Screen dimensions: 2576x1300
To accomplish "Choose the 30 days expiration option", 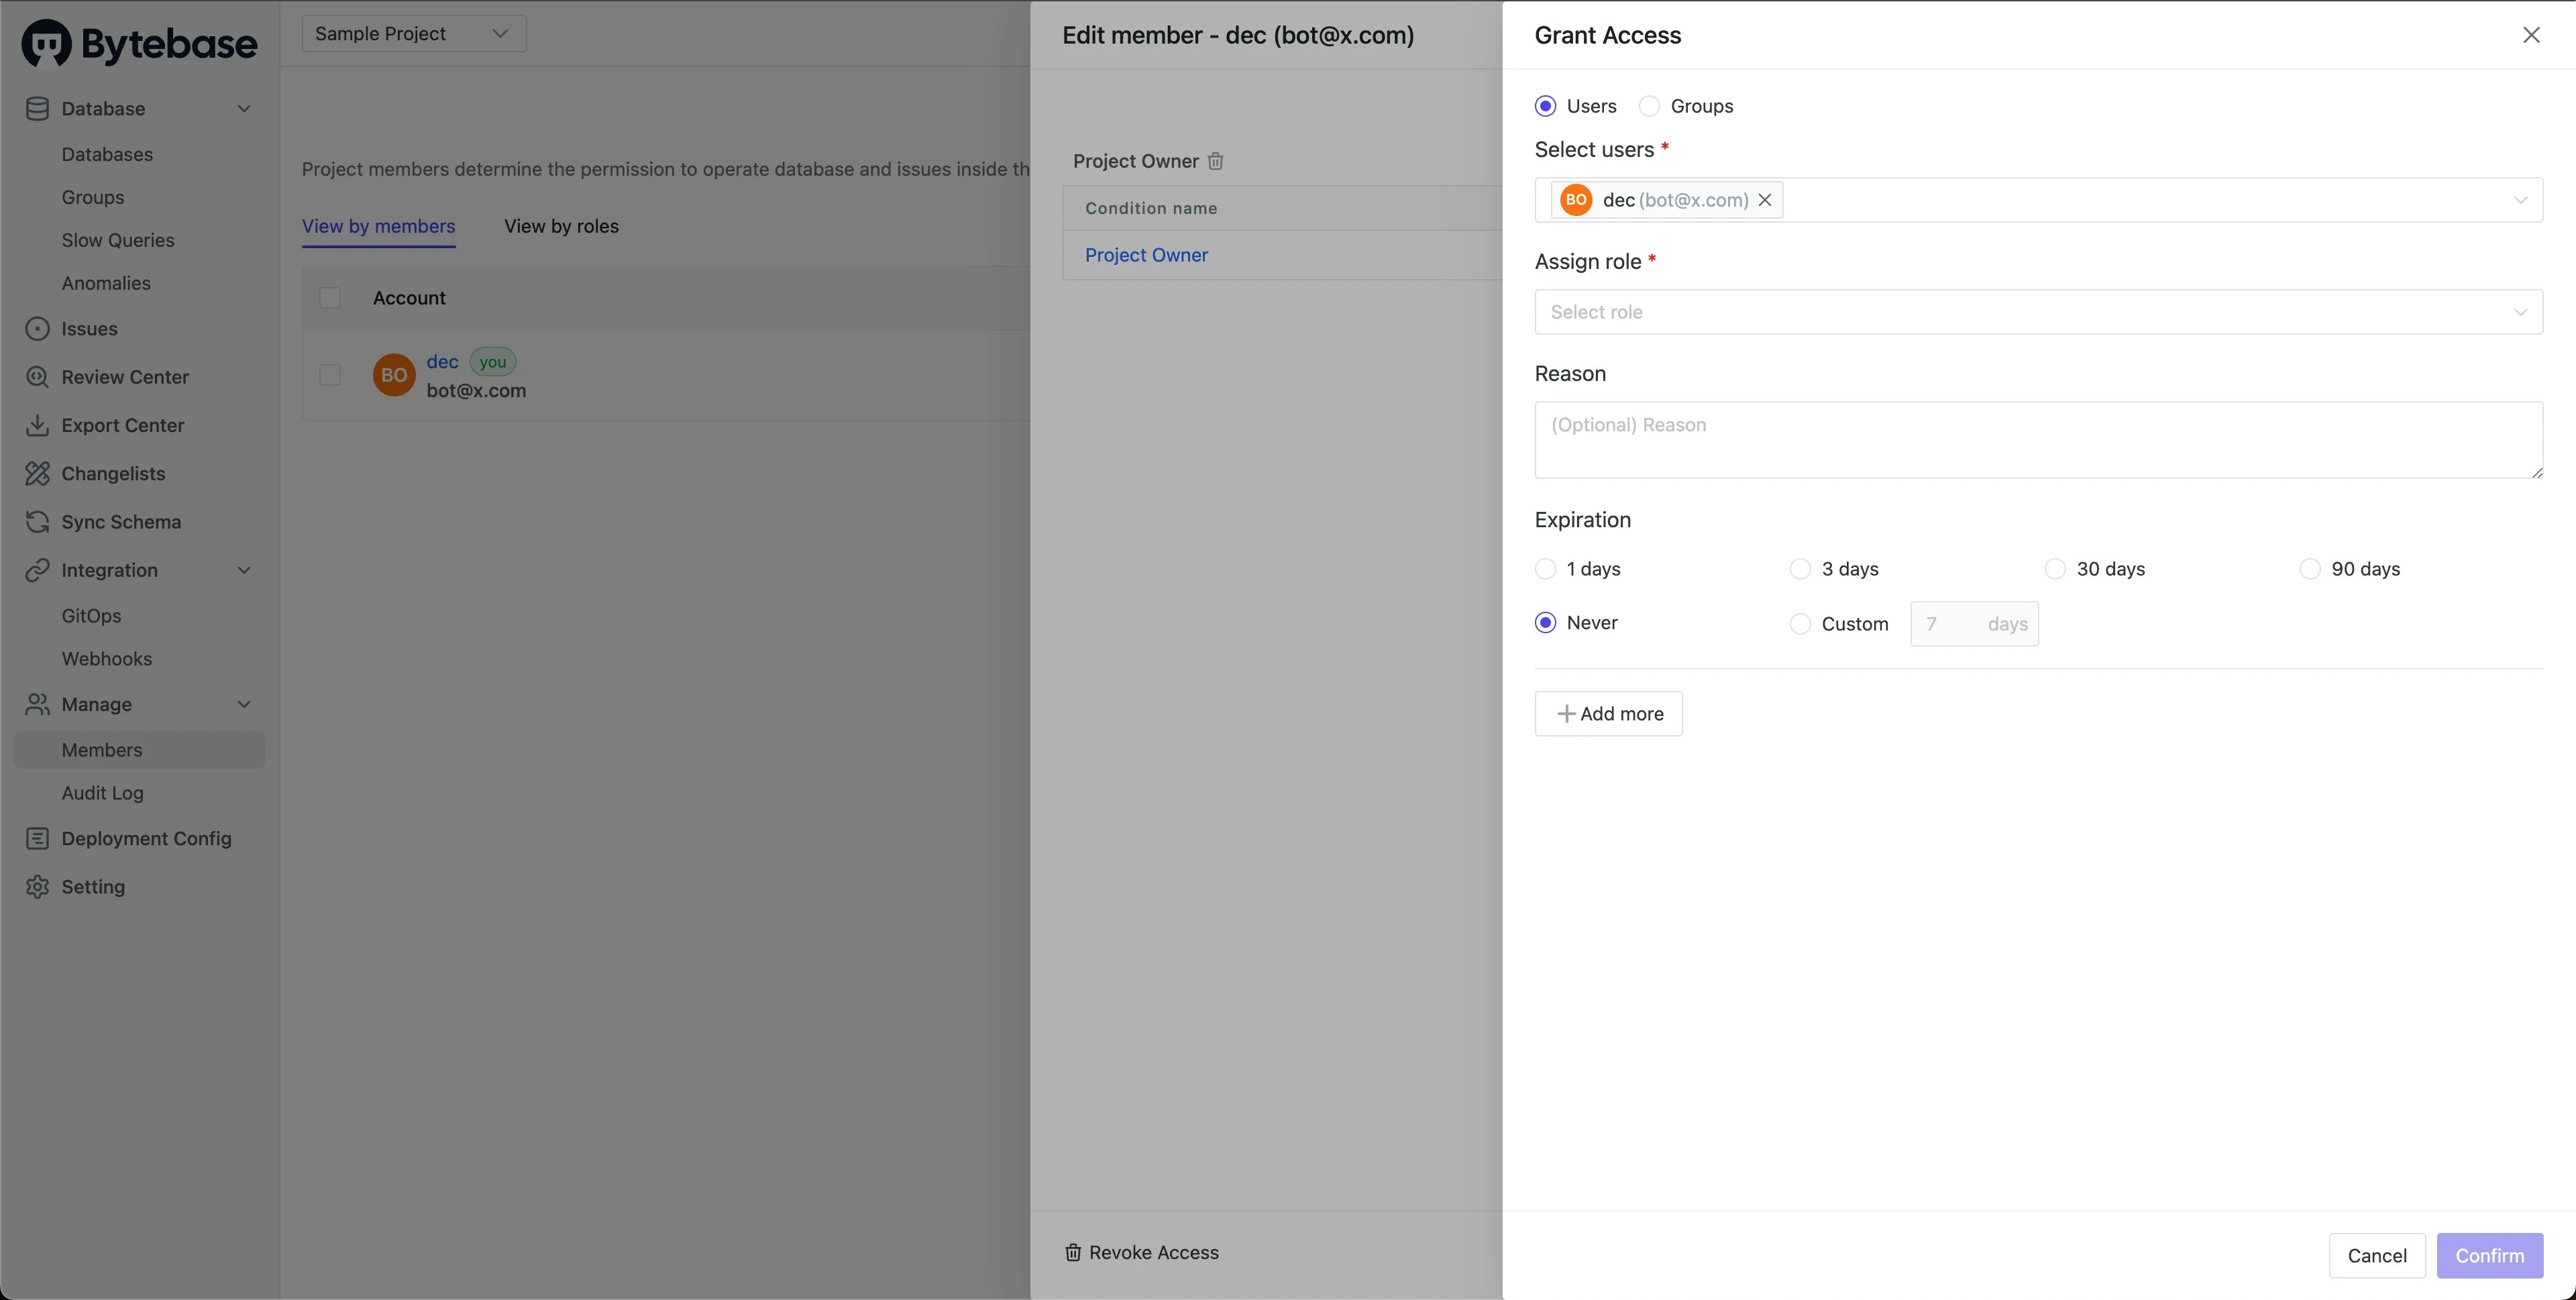I will click(2055, 569).
